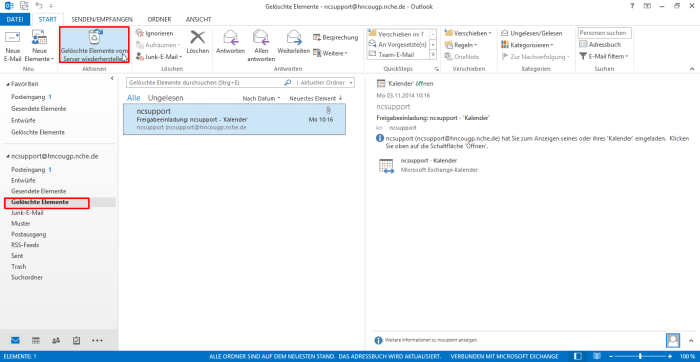This screenshot has height=362, width=700.
Task: Open the Muster folder
Action: click(20, 224)
